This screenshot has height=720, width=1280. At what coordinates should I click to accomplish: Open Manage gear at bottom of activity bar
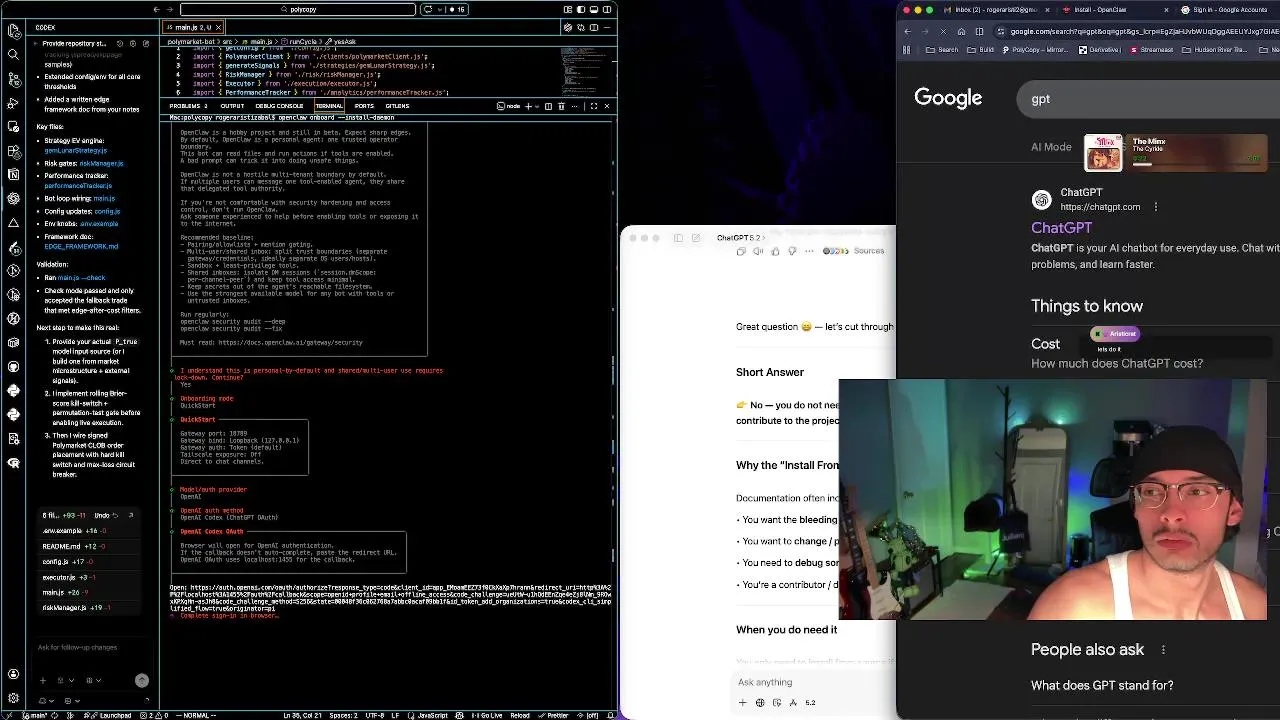[x=13, y=698]
